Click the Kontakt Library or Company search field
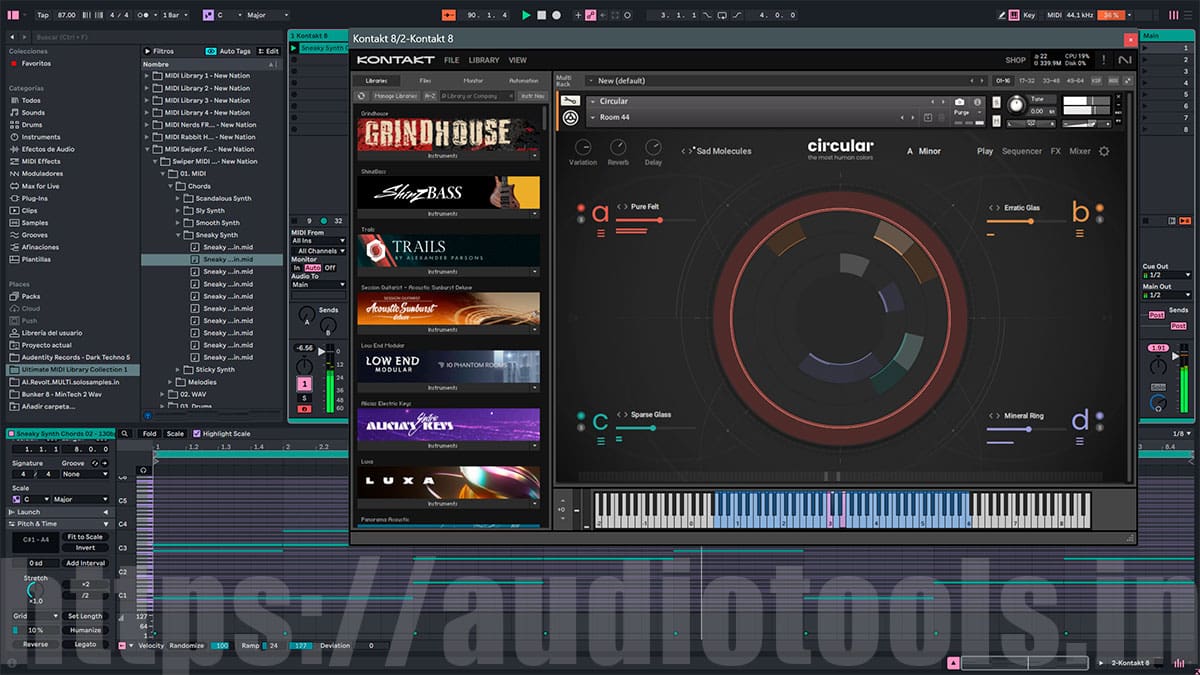 (x=475, y=96)
